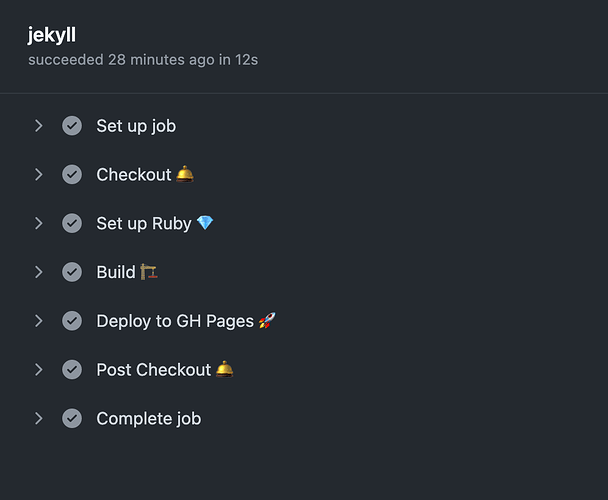Click success checkmark icon beside Build
Image resolution: width=608 pixels, height=500 pixels.
coord(72,272)
